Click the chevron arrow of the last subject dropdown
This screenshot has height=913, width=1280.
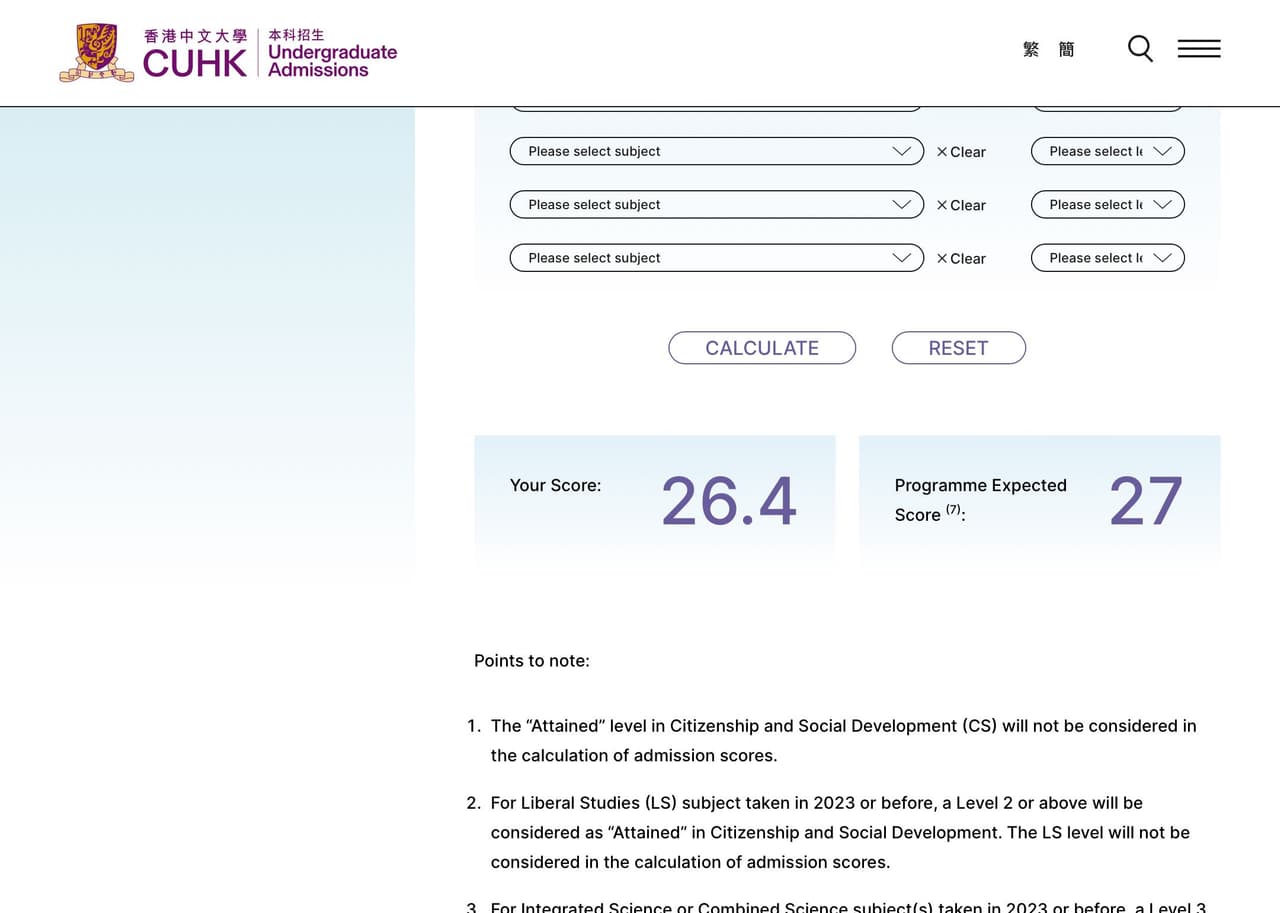click(901, 258)
